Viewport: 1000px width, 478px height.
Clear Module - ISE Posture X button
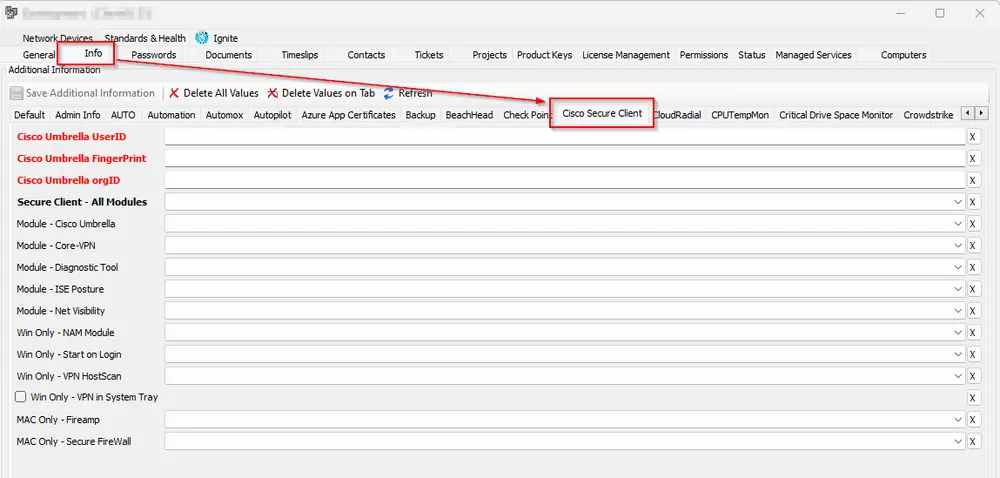(973, 289)
